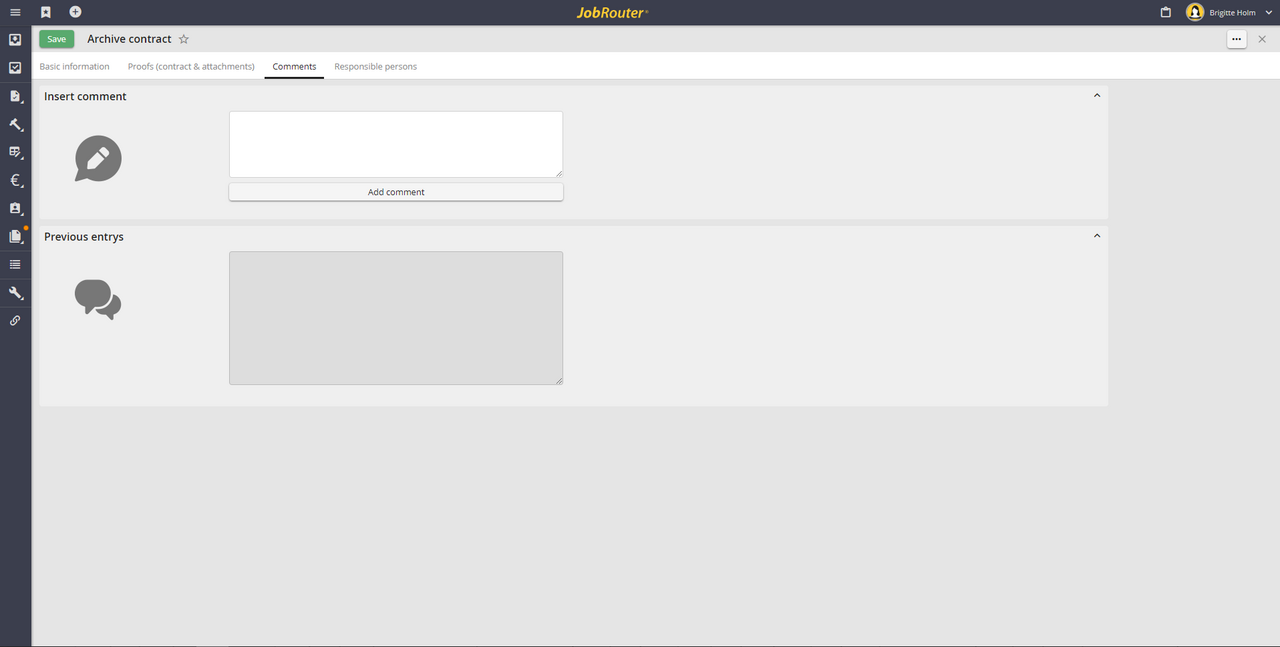Click the green Save button
Screen dimensions: 1280x647
coord(56,39)
